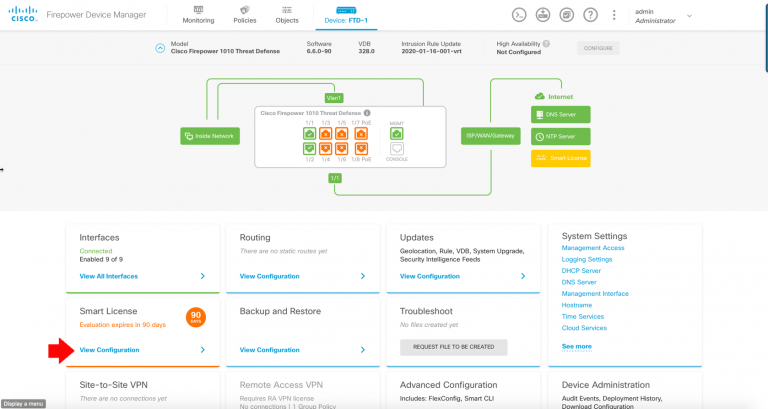
Task: Click the Advanced Configuration card title
Action: click(x=448, y=385)
